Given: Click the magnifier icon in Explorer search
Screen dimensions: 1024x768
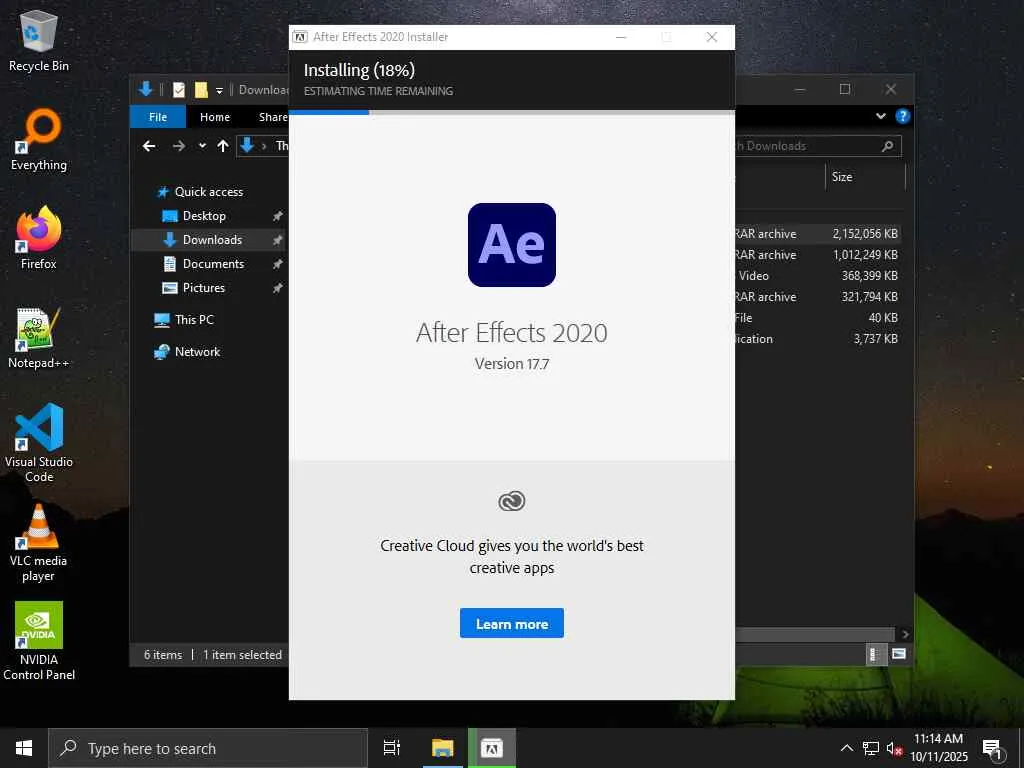Looking at the screenshot, I should point(888,146).
